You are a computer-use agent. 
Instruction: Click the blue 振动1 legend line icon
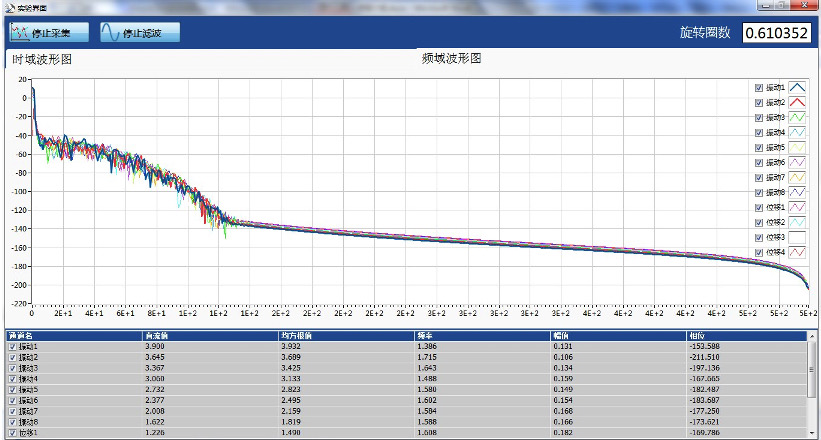point(798,88)
